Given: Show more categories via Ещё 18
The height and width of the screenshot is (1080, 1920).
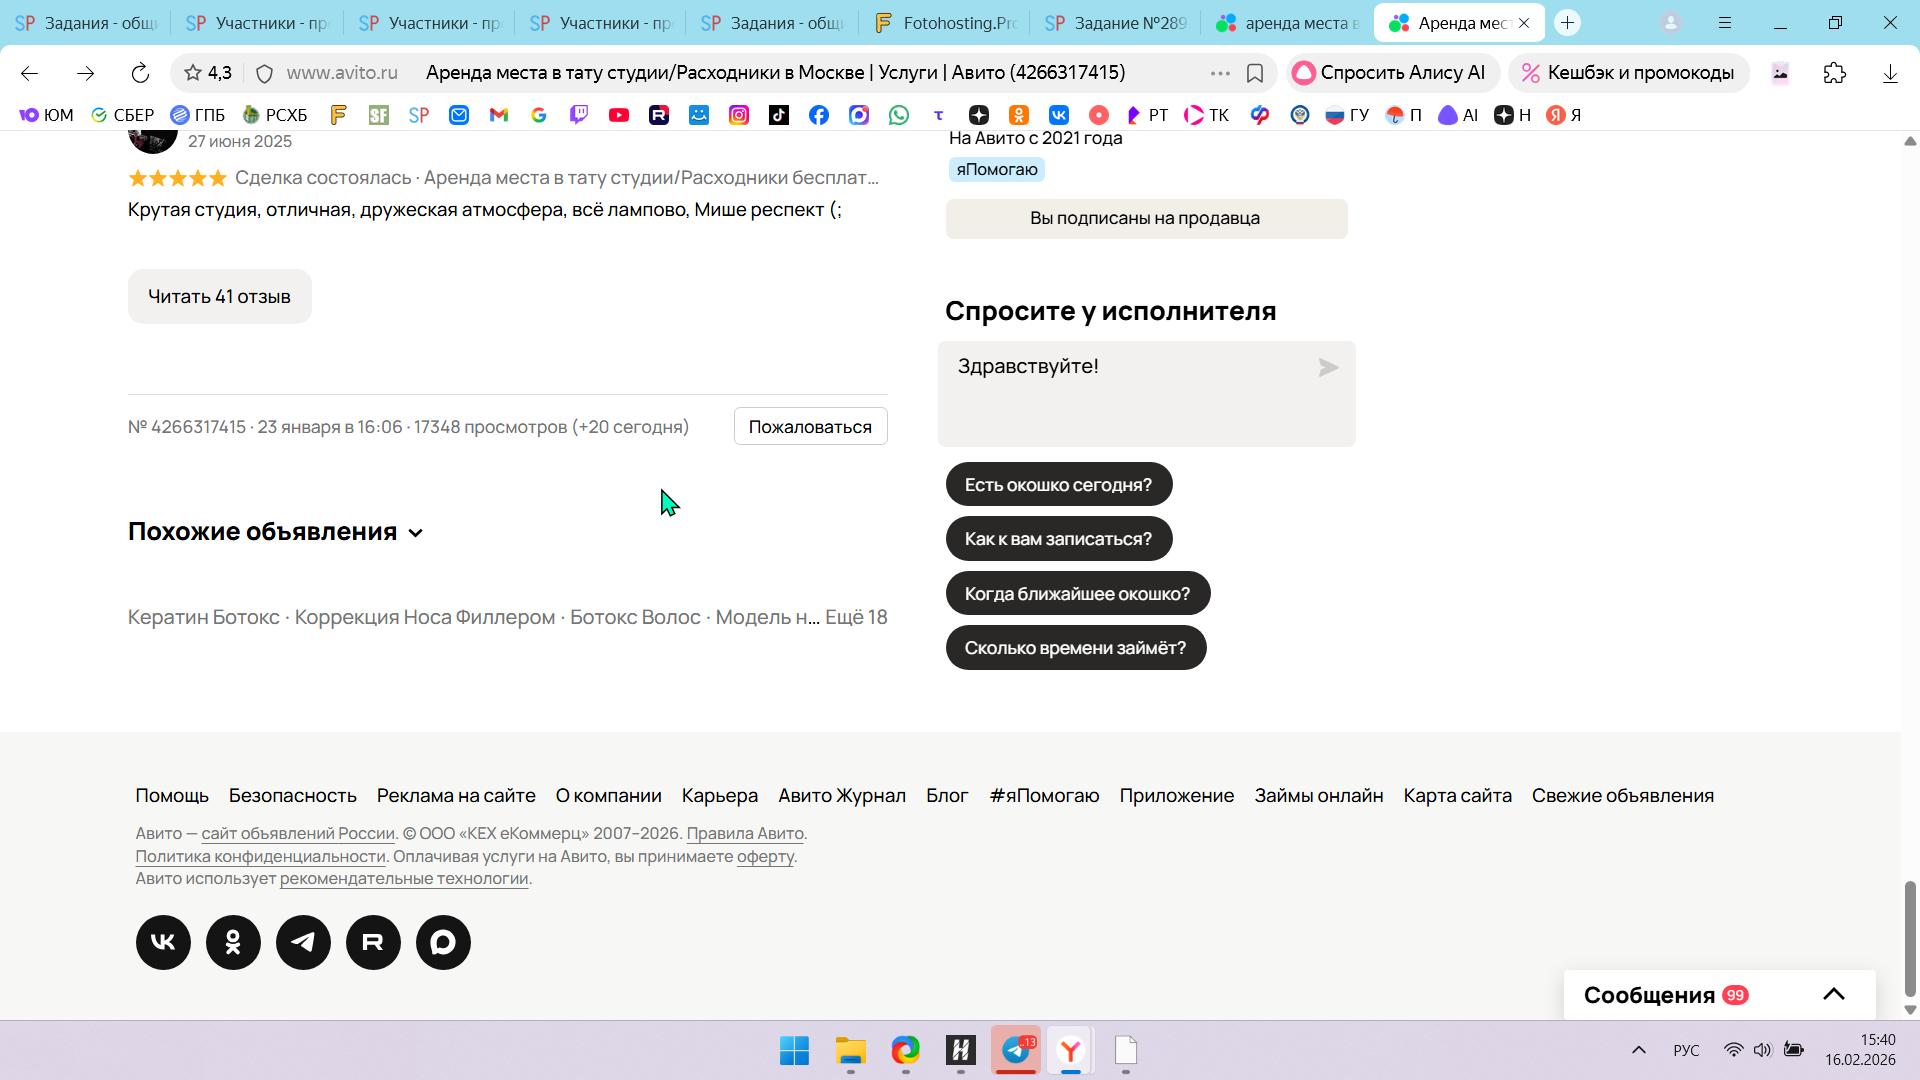Looking at the screenshot, I should pyautogui.click(x=856, y=617).
